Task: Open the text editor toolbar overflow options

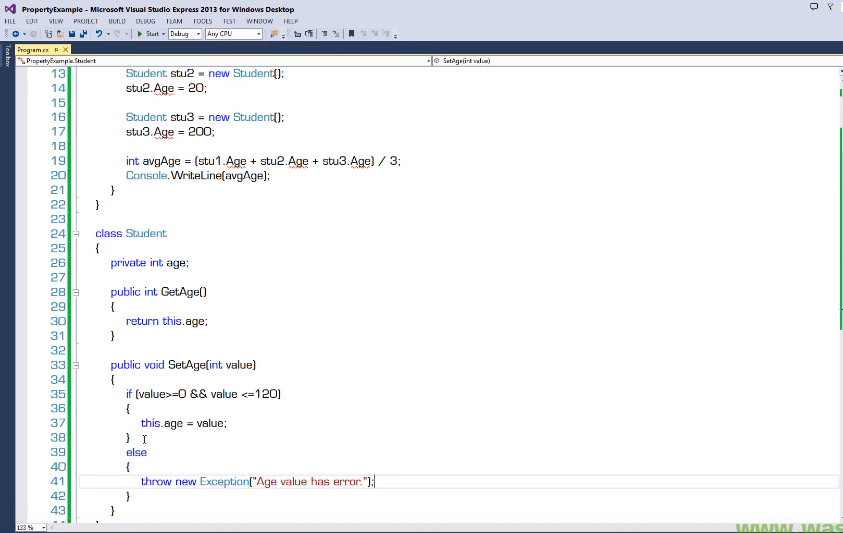Action: [395, 37]
